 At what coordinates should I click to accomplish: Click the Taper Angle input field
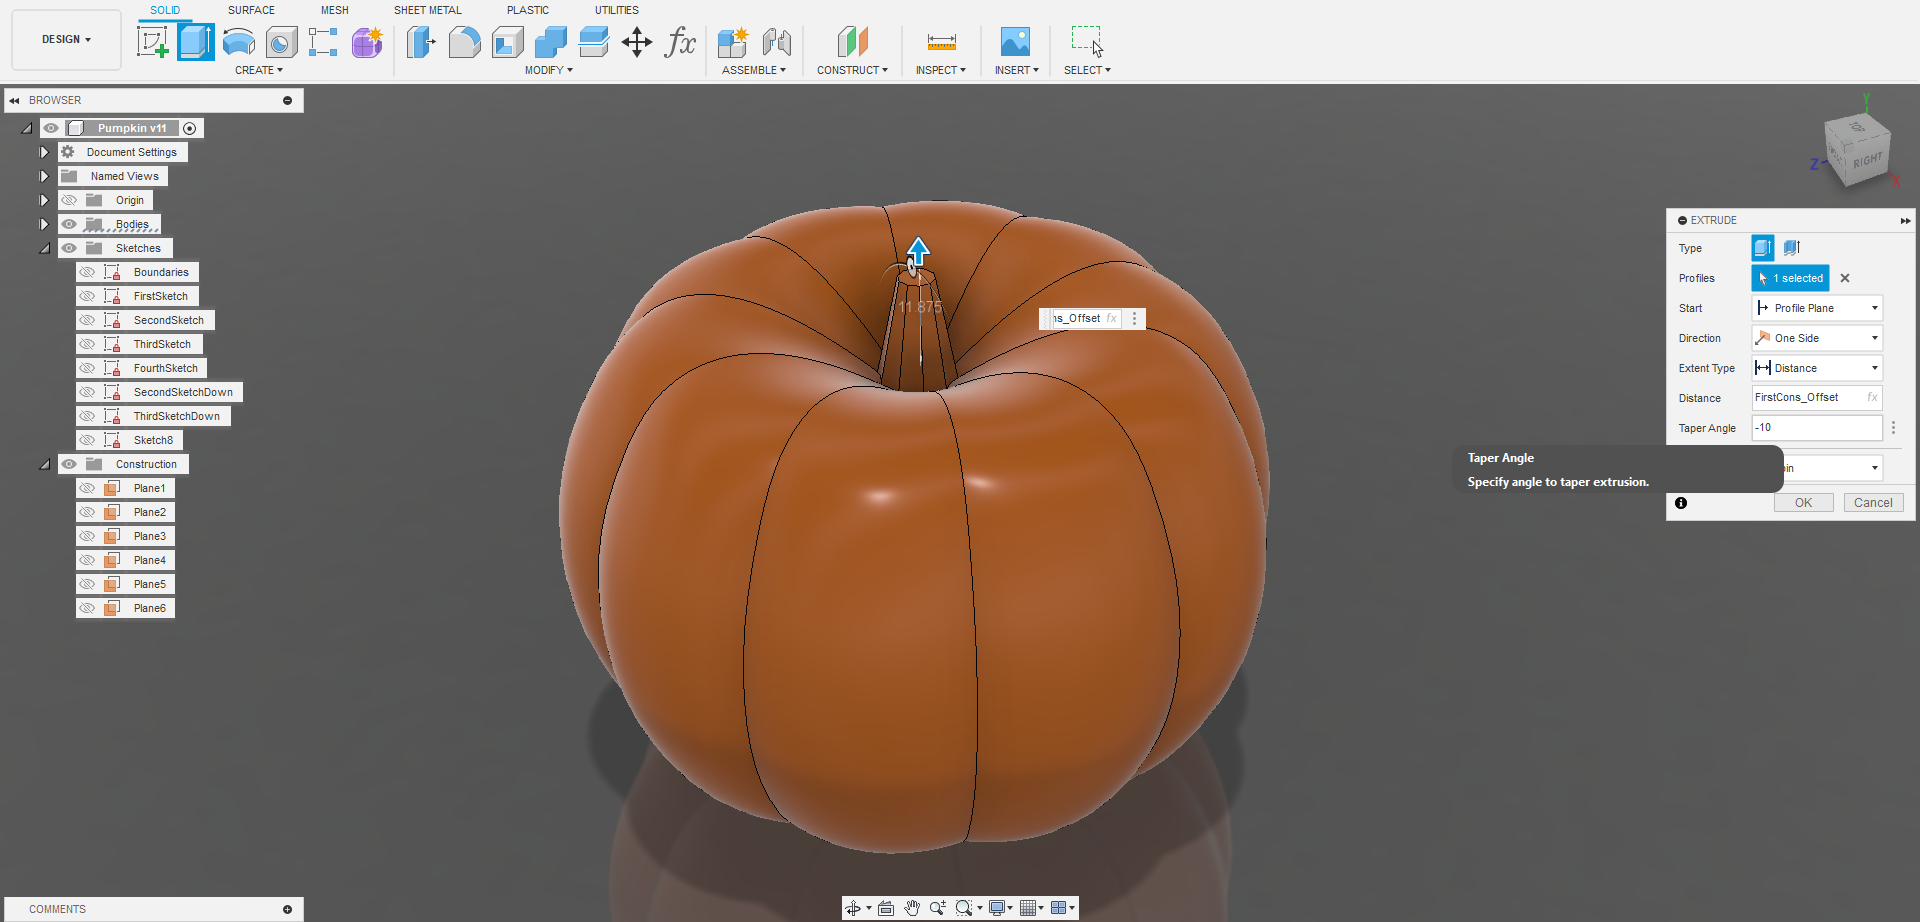tap(1817, 427)
